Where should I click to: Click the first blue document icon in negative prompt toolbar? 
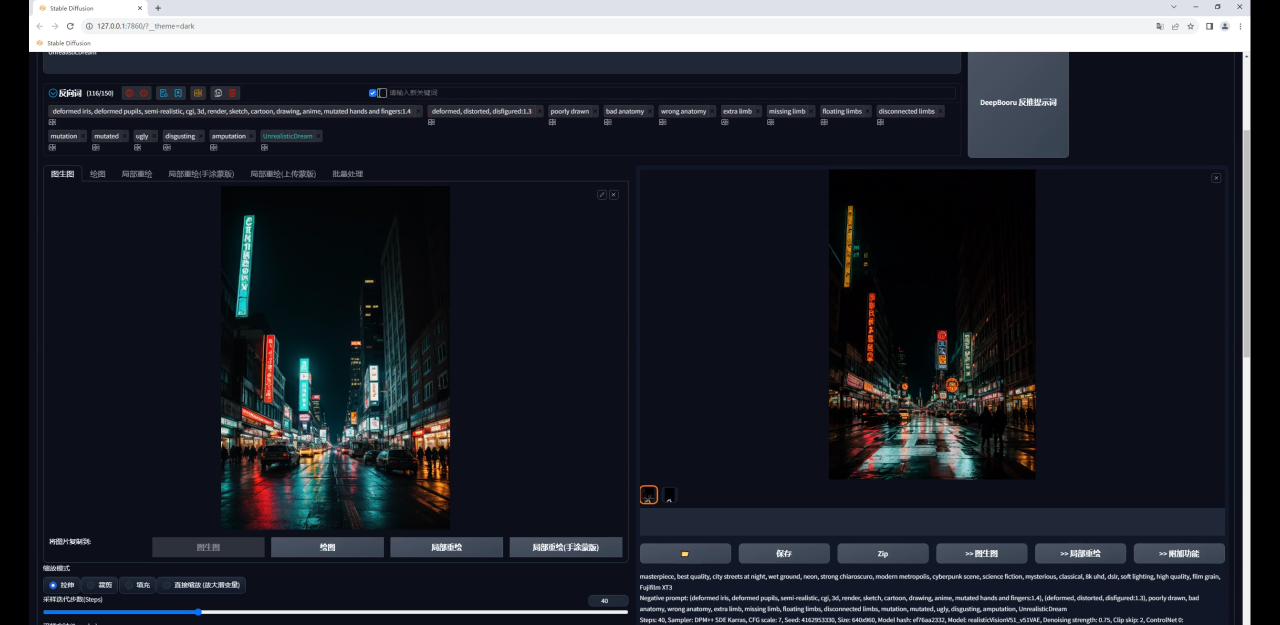163,93
